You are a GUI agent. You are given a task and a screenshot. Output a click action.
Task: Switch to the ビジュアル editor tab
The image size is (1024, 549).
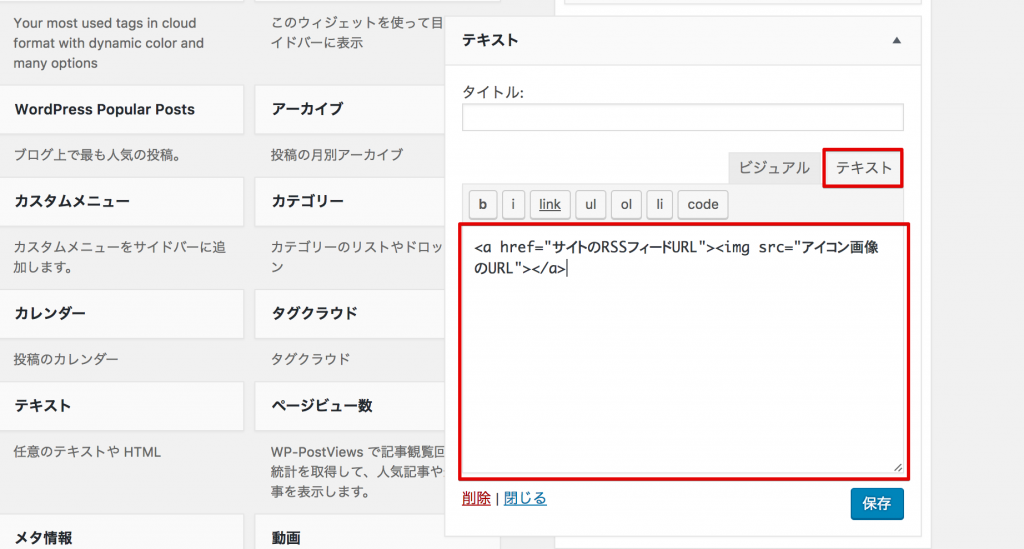(774, 168)
